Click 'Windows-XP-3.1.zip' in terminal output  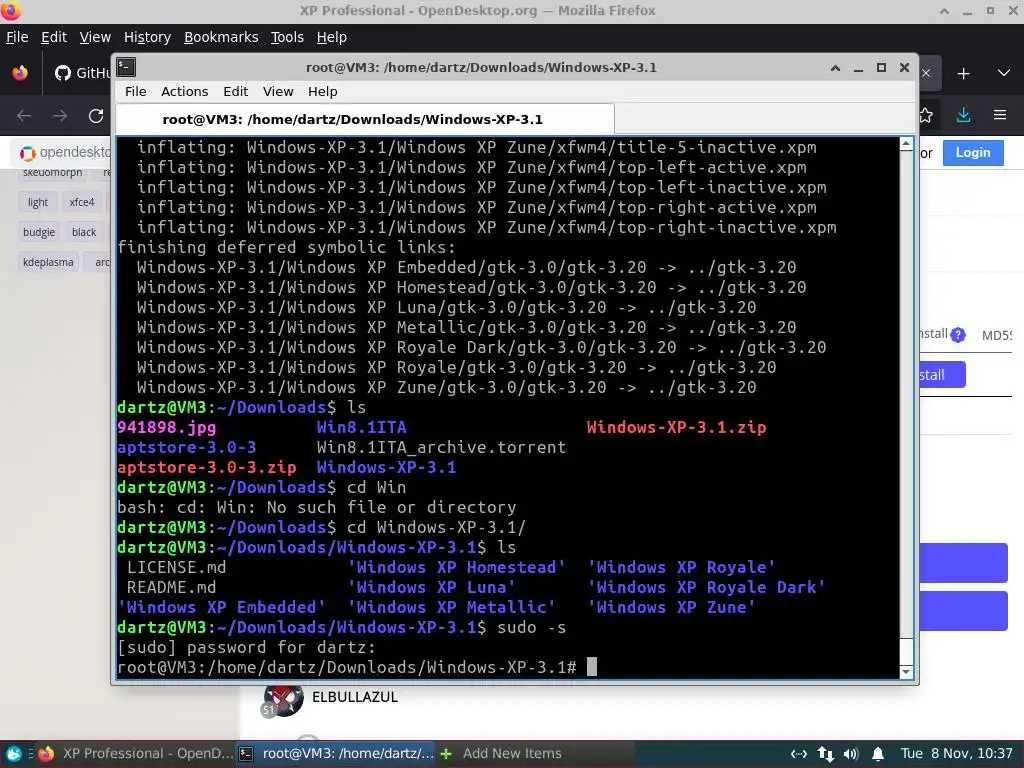(677, 428)
